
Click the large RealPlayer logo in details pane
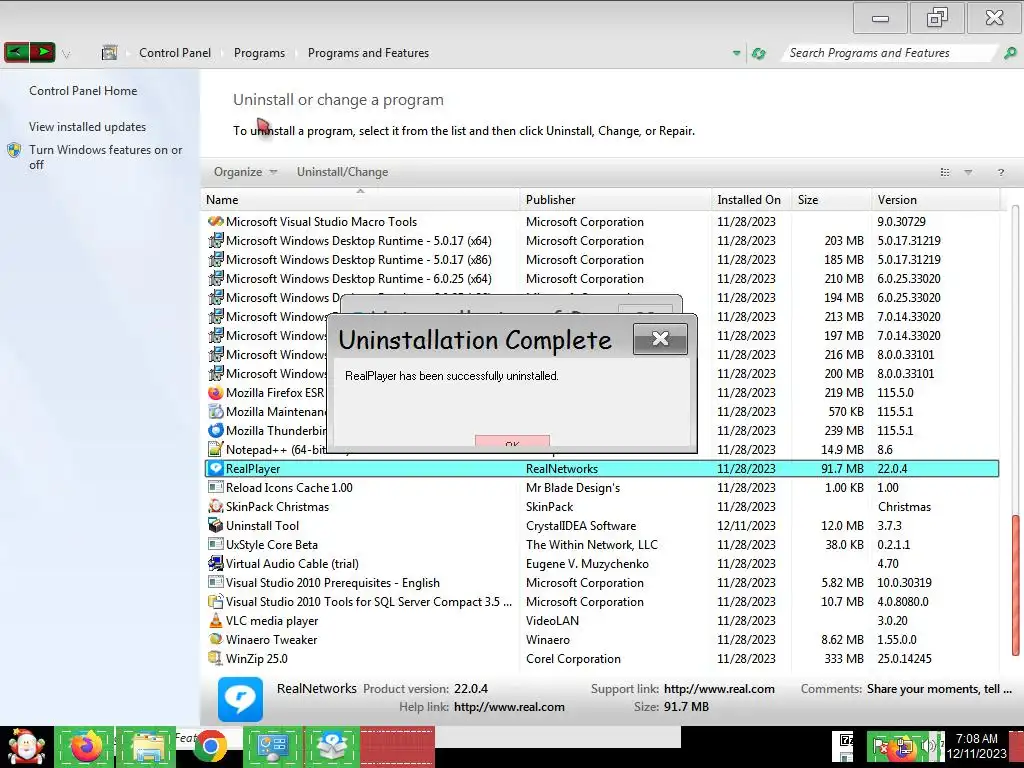(x=240, y=699)
